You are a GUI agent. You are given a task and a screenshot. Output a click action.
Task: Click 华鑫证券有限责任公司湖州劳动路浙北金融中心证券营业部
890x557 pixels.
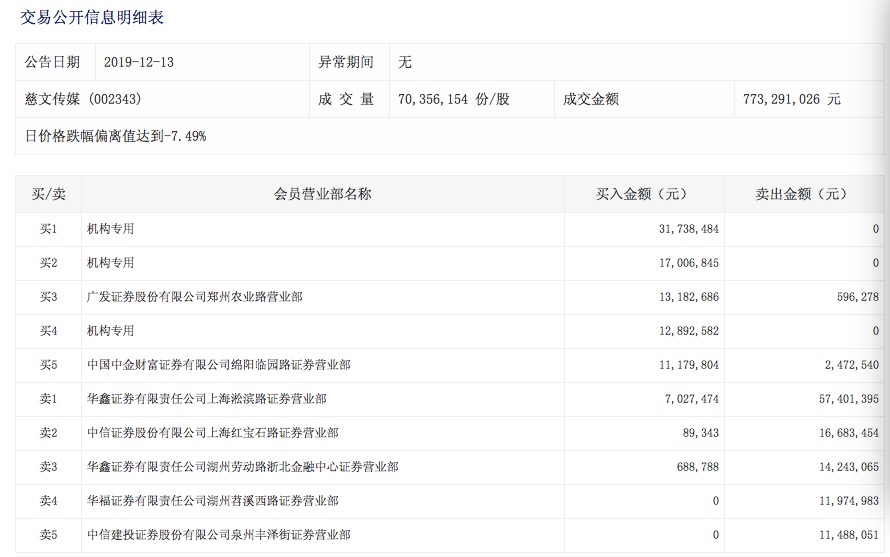point(242,467)
